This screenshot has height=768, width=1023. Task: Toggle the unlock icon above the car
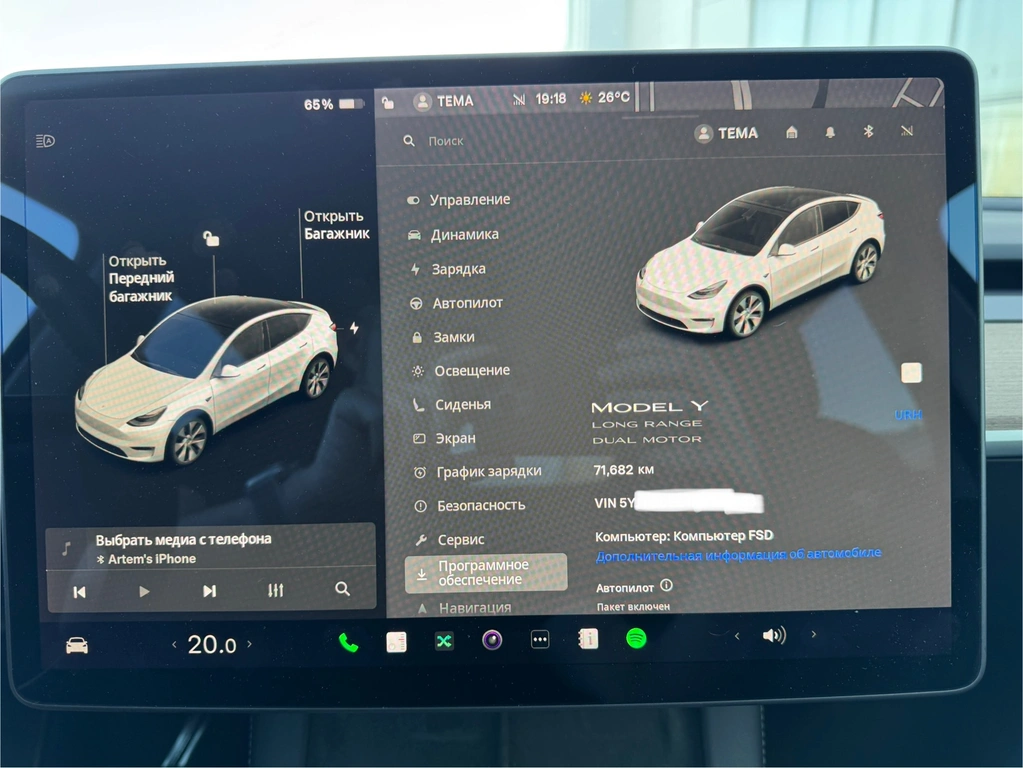tap(211, 239)
